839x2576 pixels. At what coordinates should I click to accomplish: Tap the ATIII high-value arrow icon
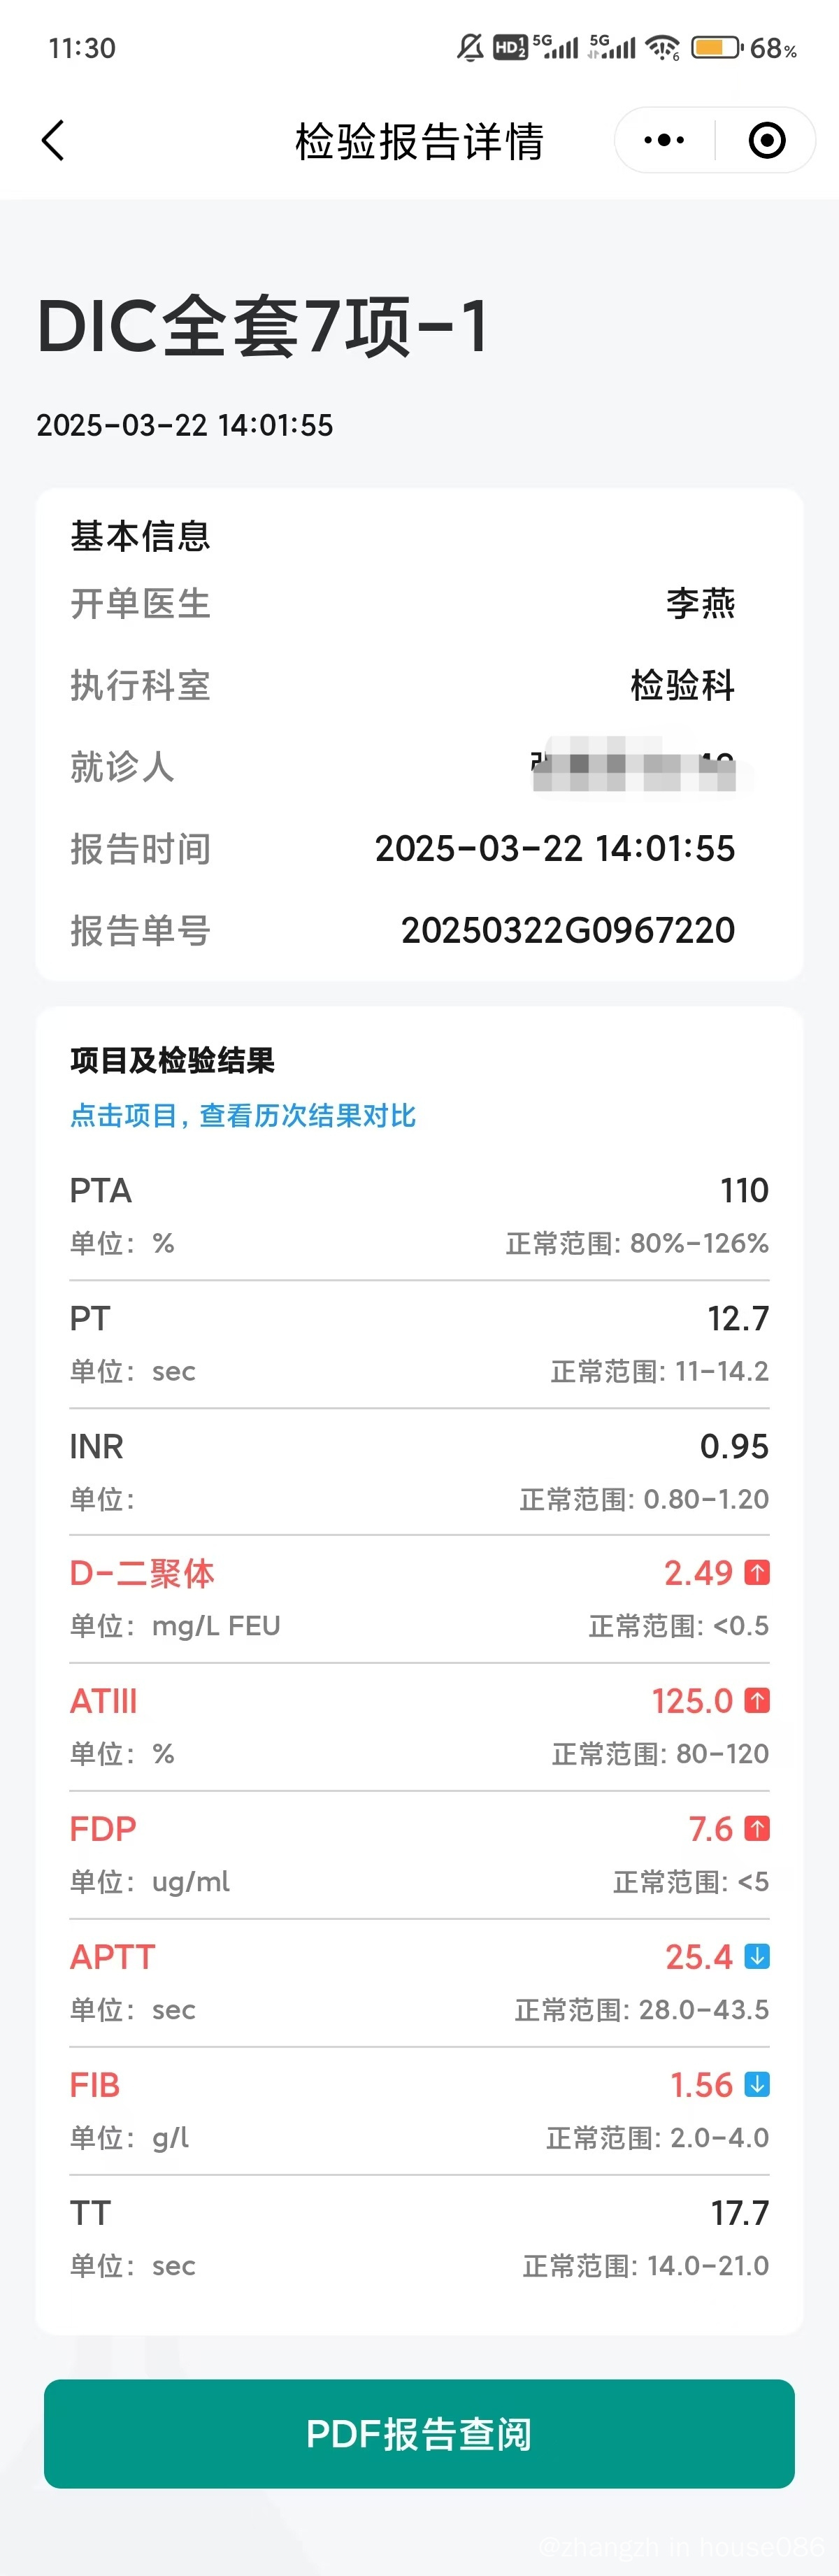[758, 1701]
